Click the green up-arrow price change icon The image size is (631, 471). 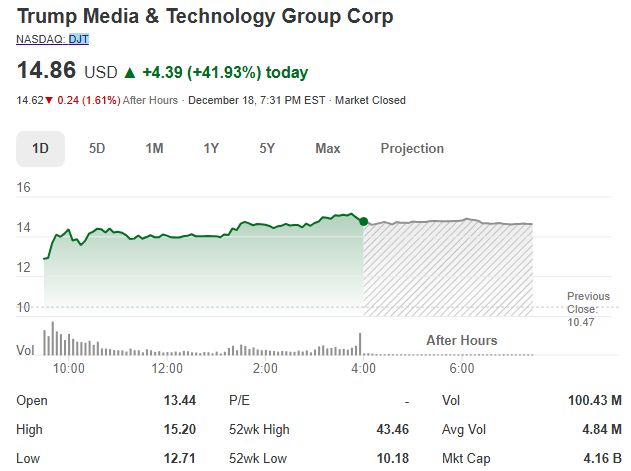[129, 73]
